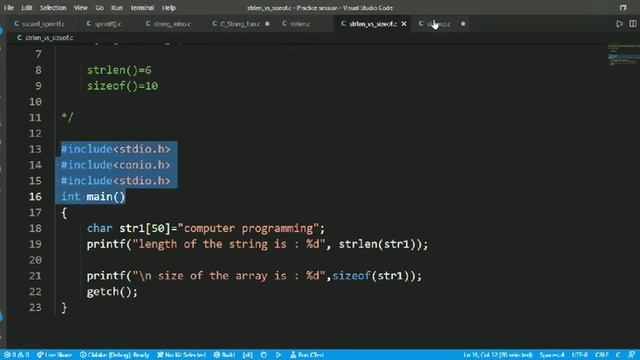640x360 pixels.
Task: Open the Go menu
Action: 99,8
